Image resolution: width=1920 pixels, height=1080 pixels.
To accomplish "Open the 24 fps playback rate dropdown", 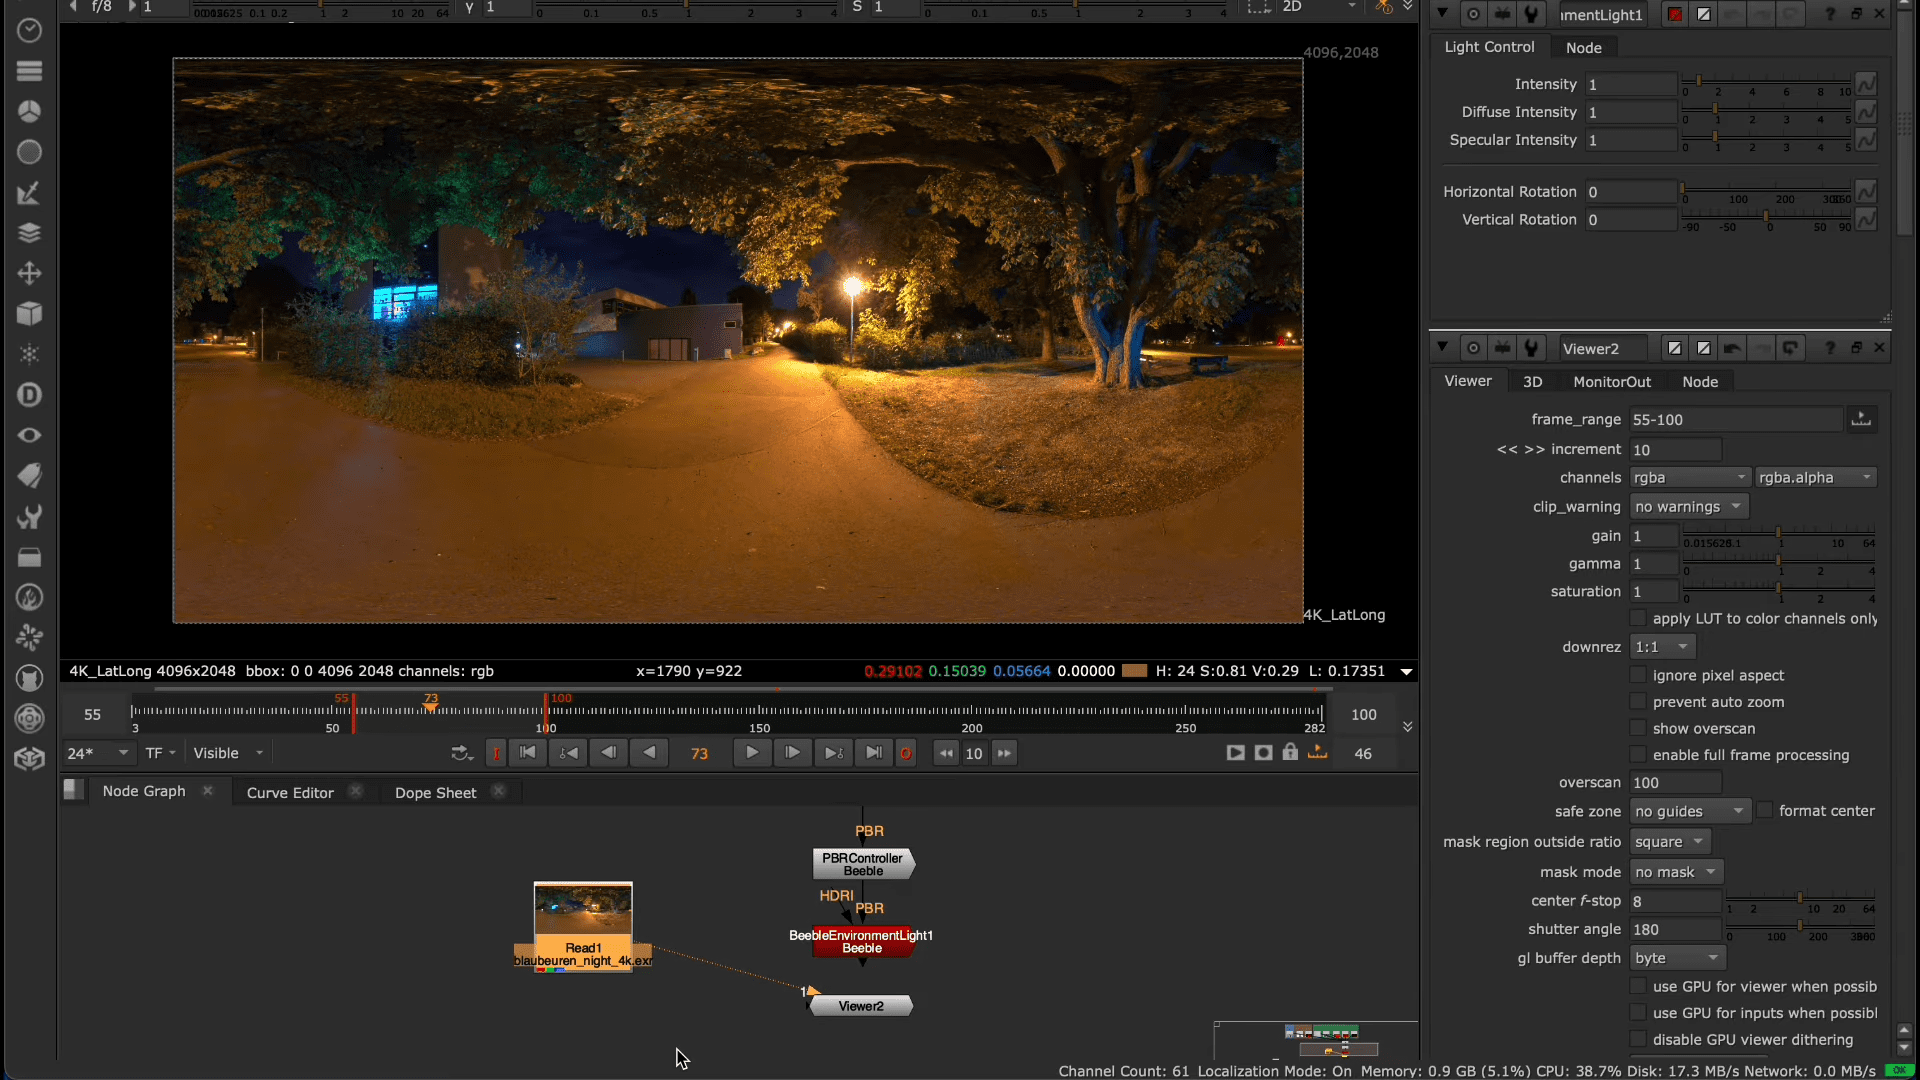I will (x=98, y=753).
